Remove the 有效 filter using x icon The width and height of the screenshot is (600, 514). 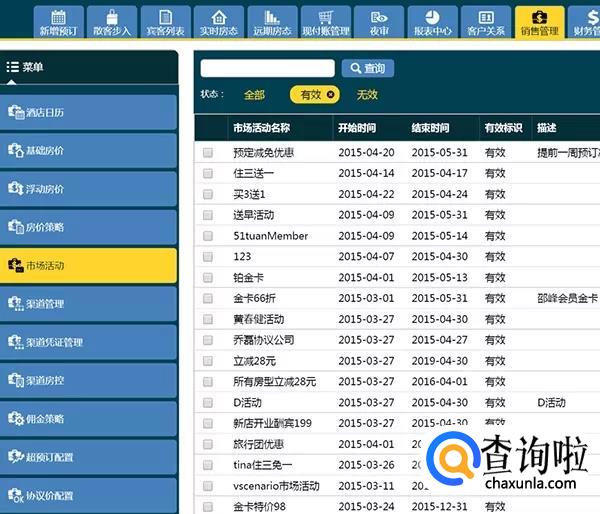(x=330, y=94)
